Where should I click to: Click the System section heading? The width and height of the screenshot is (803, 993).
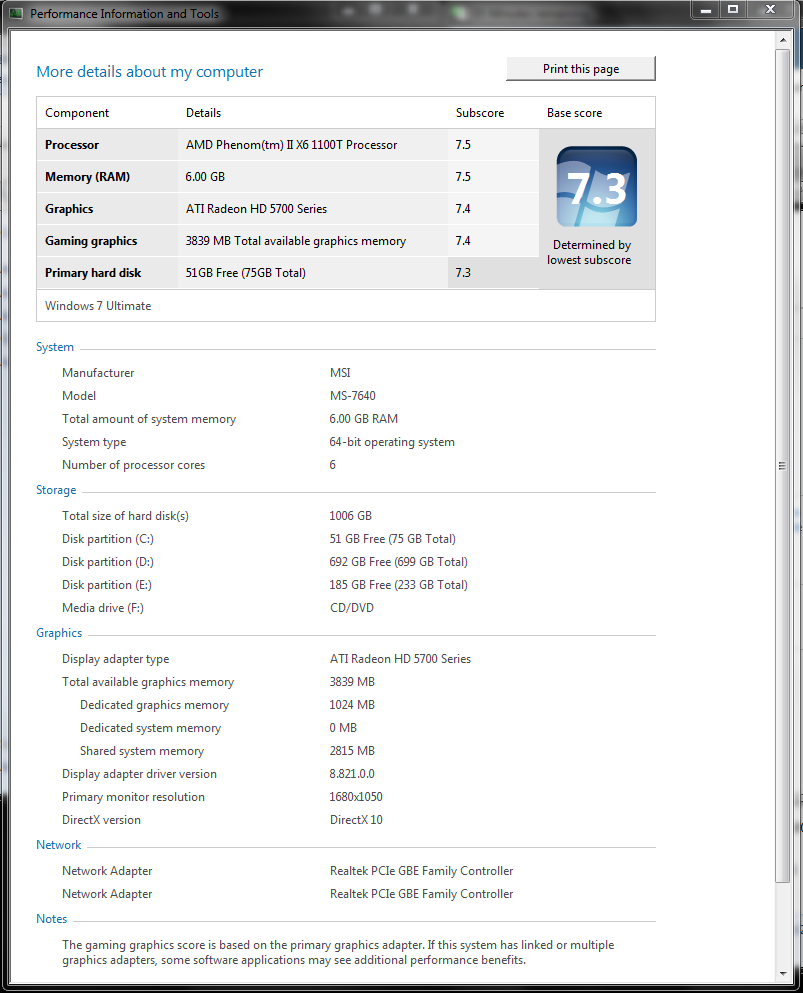click(x=55, y=347)
